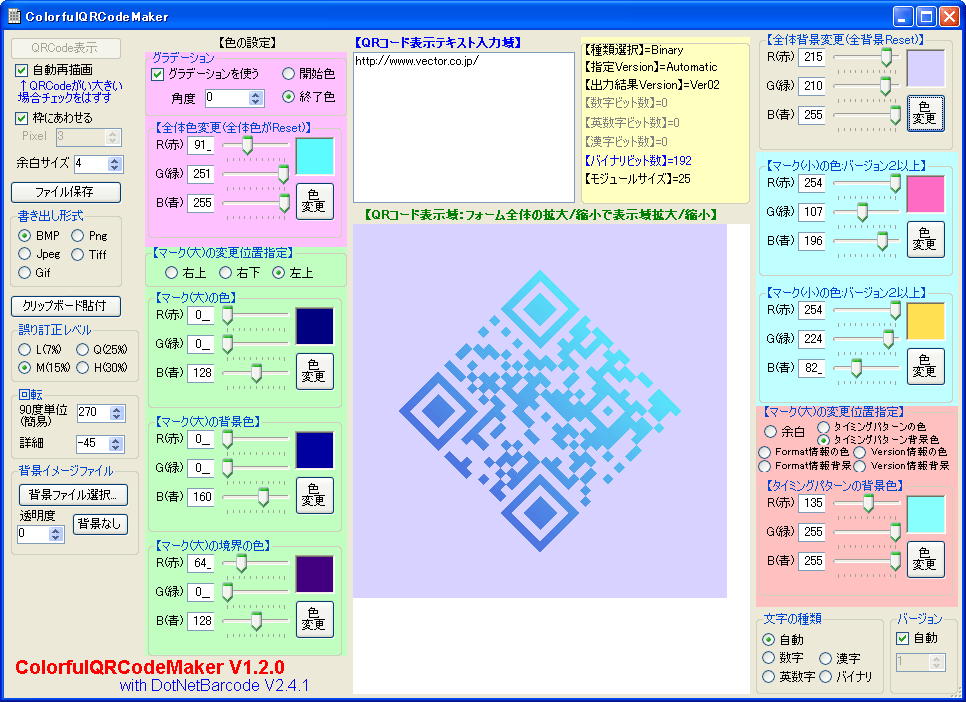Select バイナリ character type
Screen dimensions: 966x702
[826, 676]
